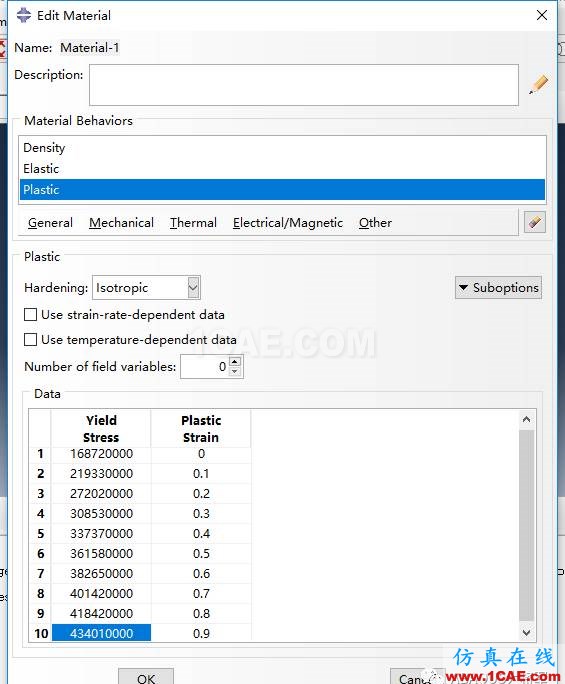Select yield stress cell 401420000
The width and height of the screenshot is (565, 684).
101,594
